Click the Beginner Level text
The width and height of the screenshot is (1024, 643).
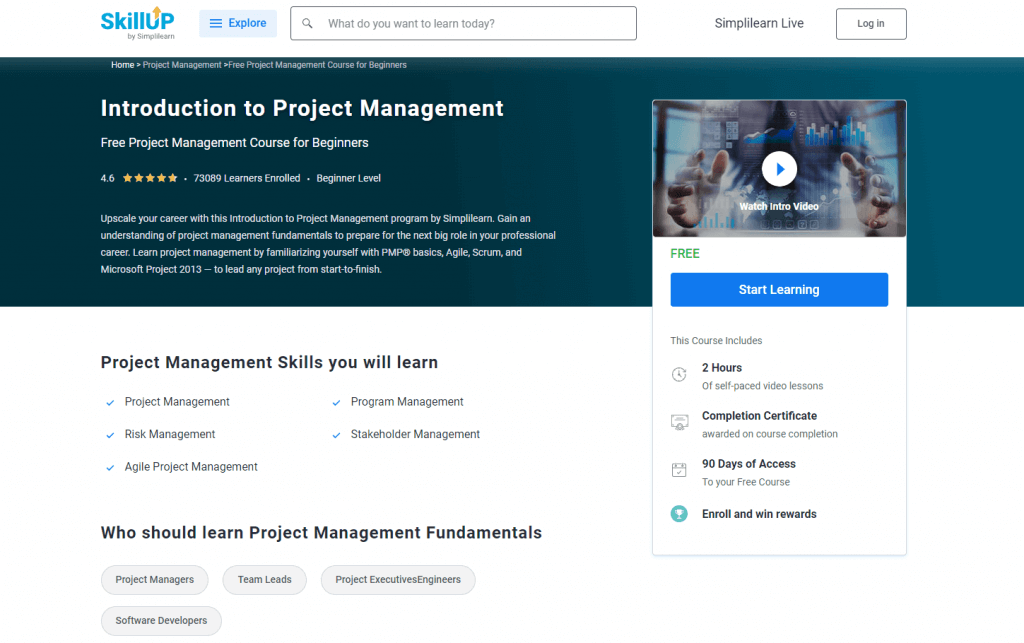click(349, 178)
